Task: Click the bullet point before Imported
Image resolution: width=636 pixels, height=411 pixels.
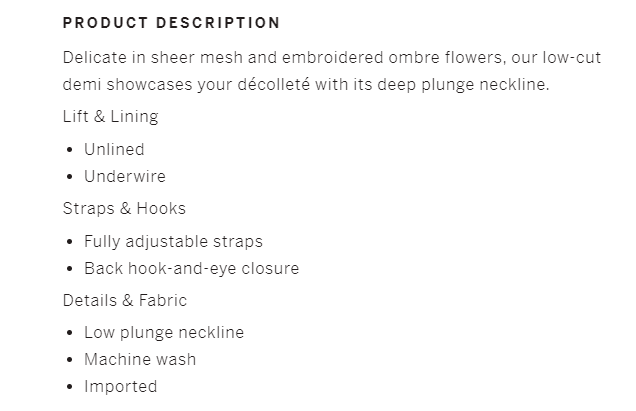Action: point(69,387)
